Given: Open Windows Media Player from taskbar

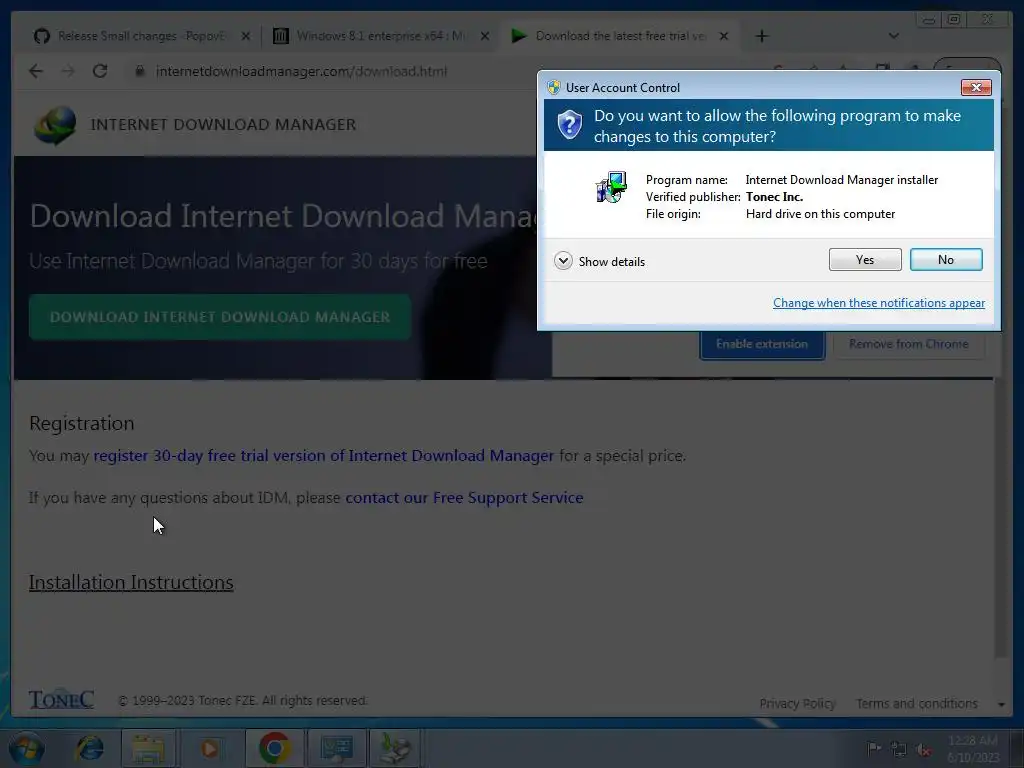Looking at the screenshot, I should (209, 748).
